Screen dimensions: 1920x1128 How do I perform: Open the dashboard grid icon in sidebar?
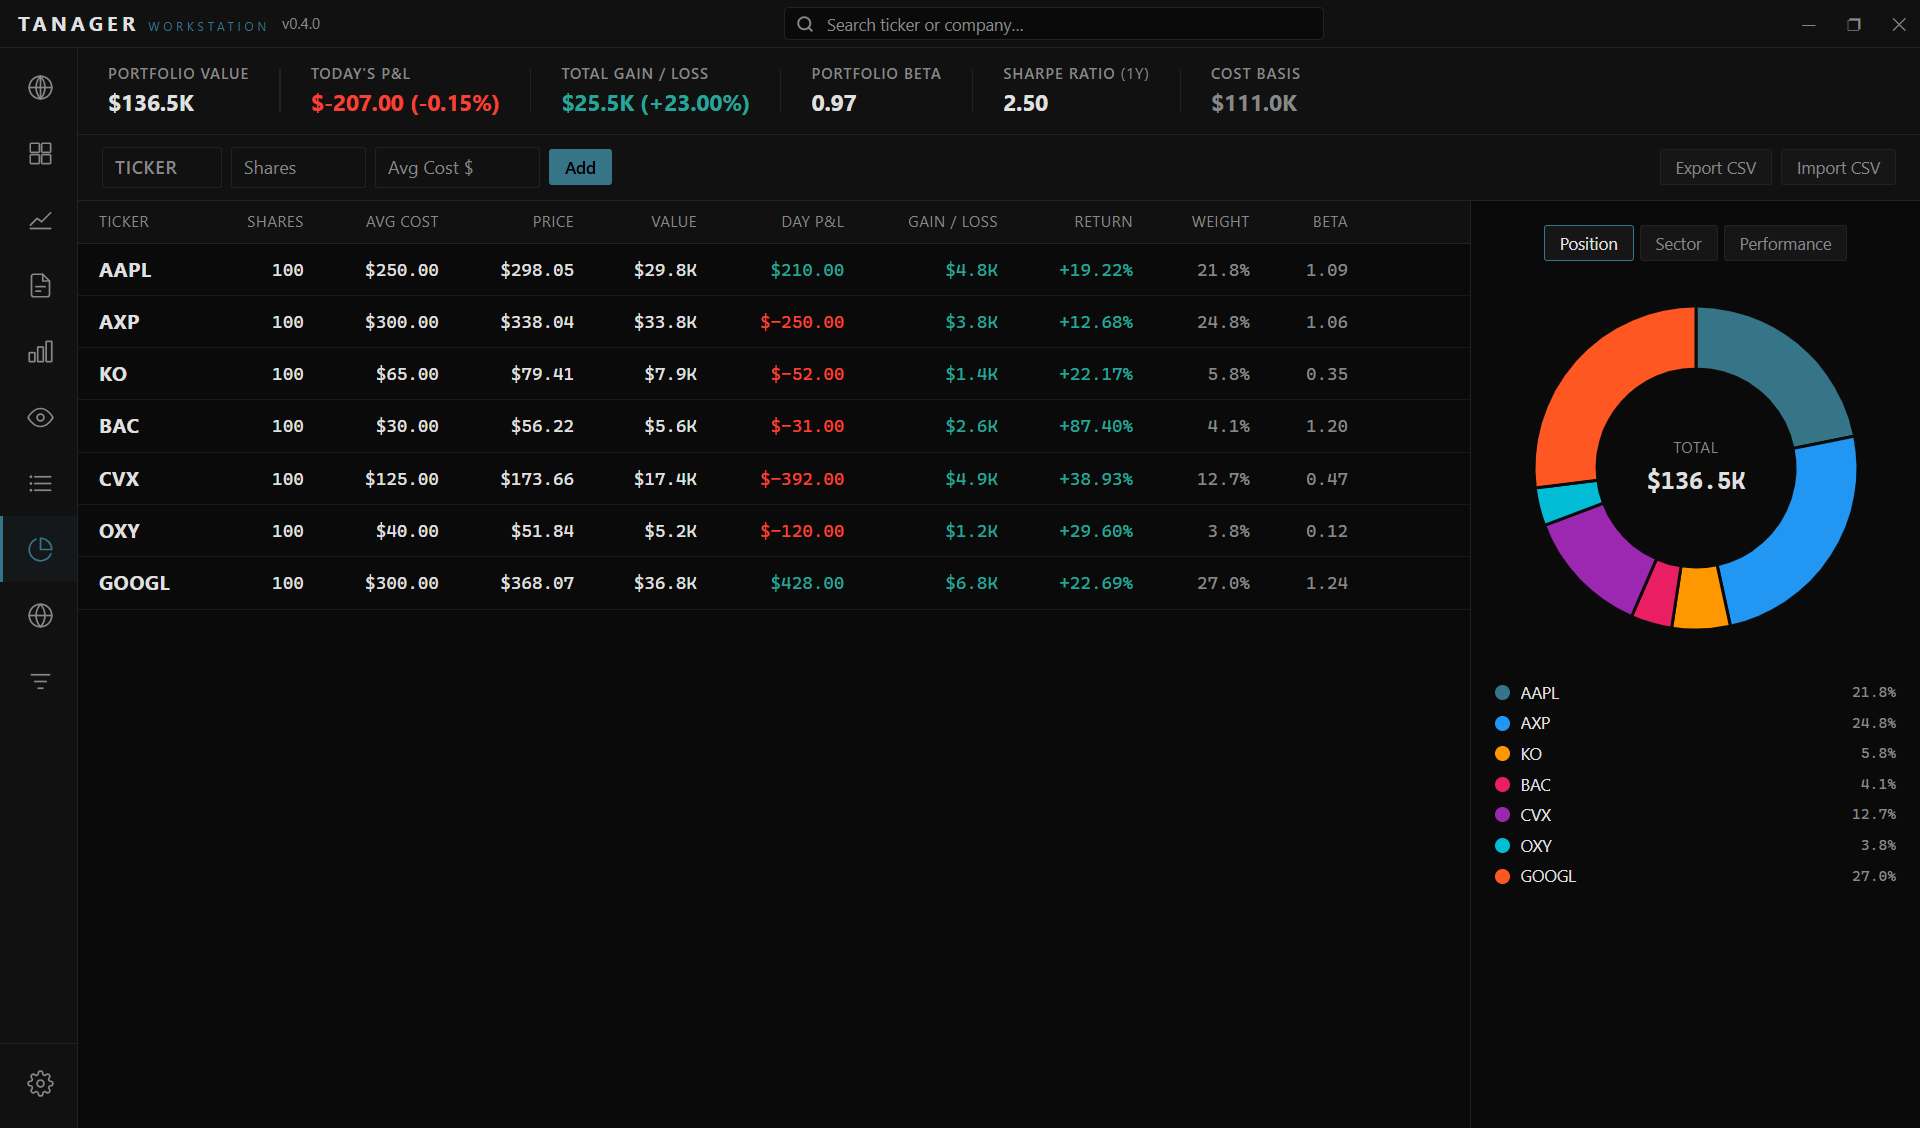[x=40, y=154]
